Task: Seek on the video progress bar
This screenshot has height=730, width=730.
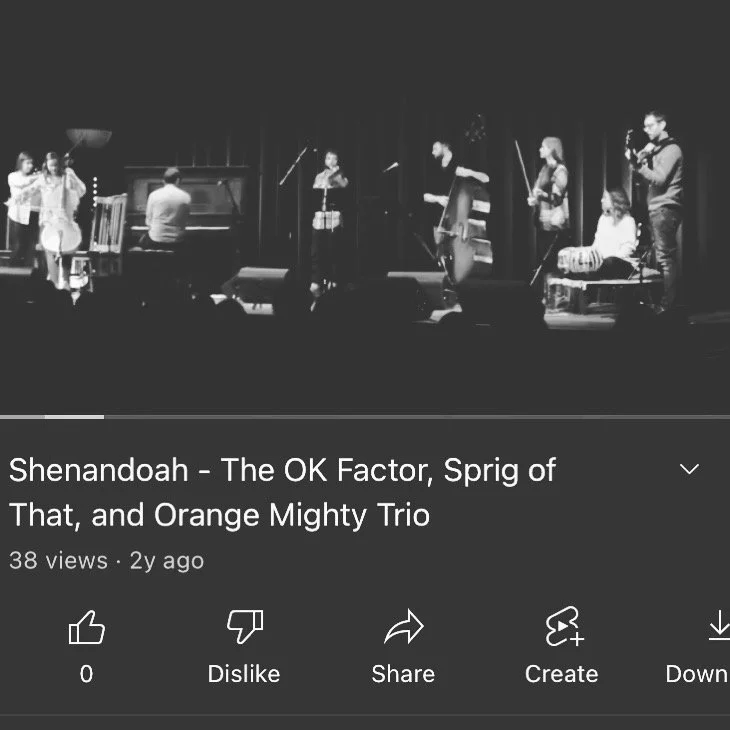Action: coord(365,417)
